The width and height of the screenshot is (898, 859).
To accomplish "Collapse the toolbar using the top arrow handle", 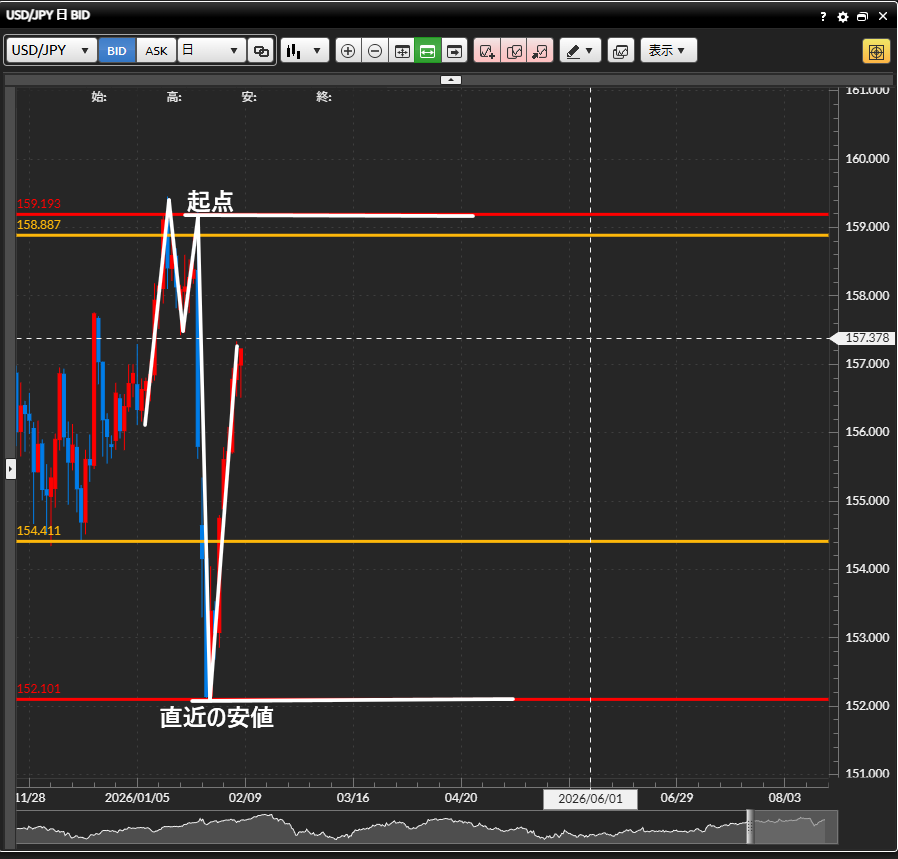I will coord(450,79).
